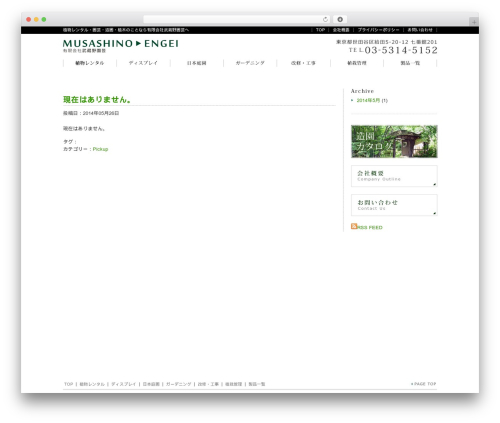The height and width of the screenshot is (423, 500).
Task: Open お問い合わせ link in black header bar
Action: pyautogui.click(x=420, y=30)
